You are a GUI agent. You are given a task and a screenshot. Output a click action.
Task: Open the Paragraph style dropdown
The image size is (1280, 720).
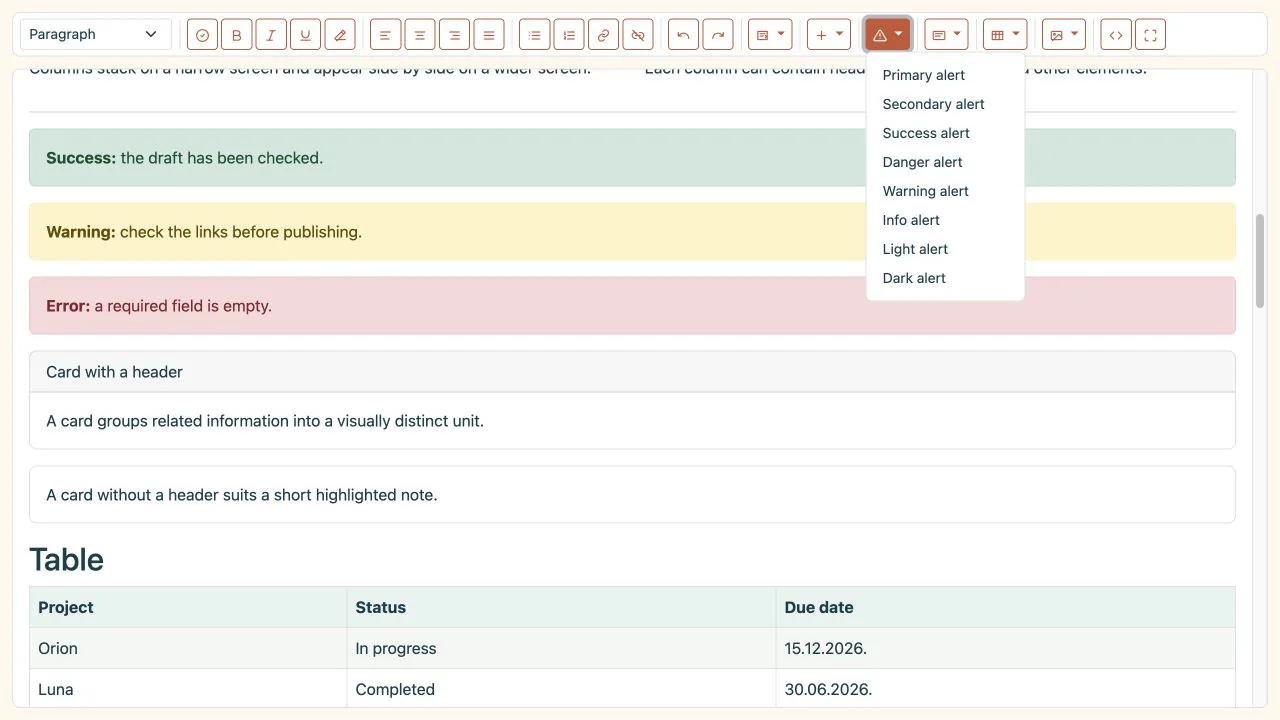(96, 35)
